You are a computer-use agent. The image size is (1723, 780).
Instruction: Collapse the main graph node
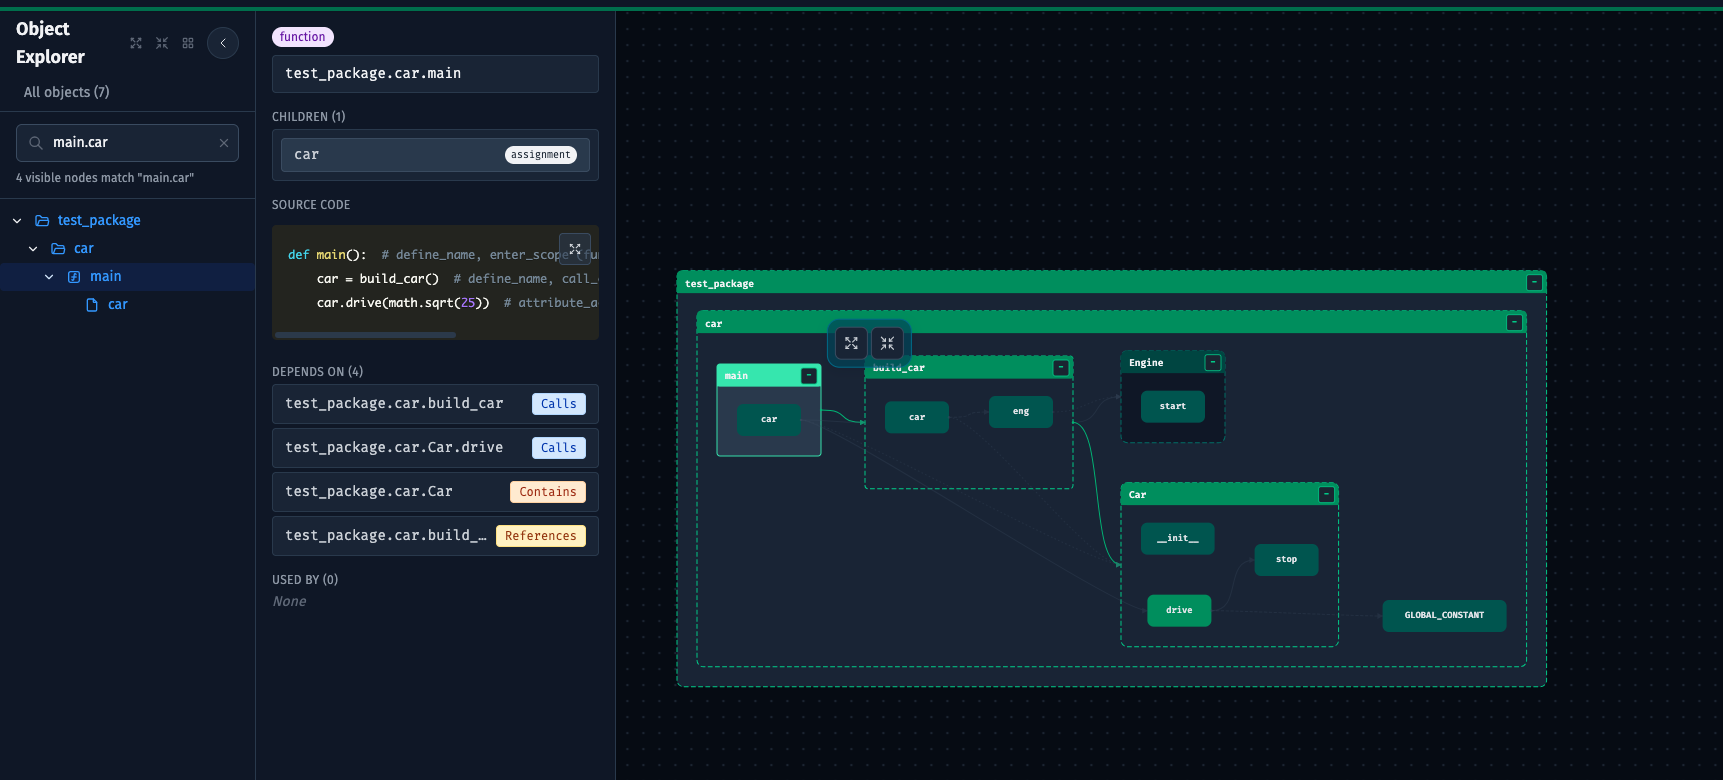[x=809, y=376]
